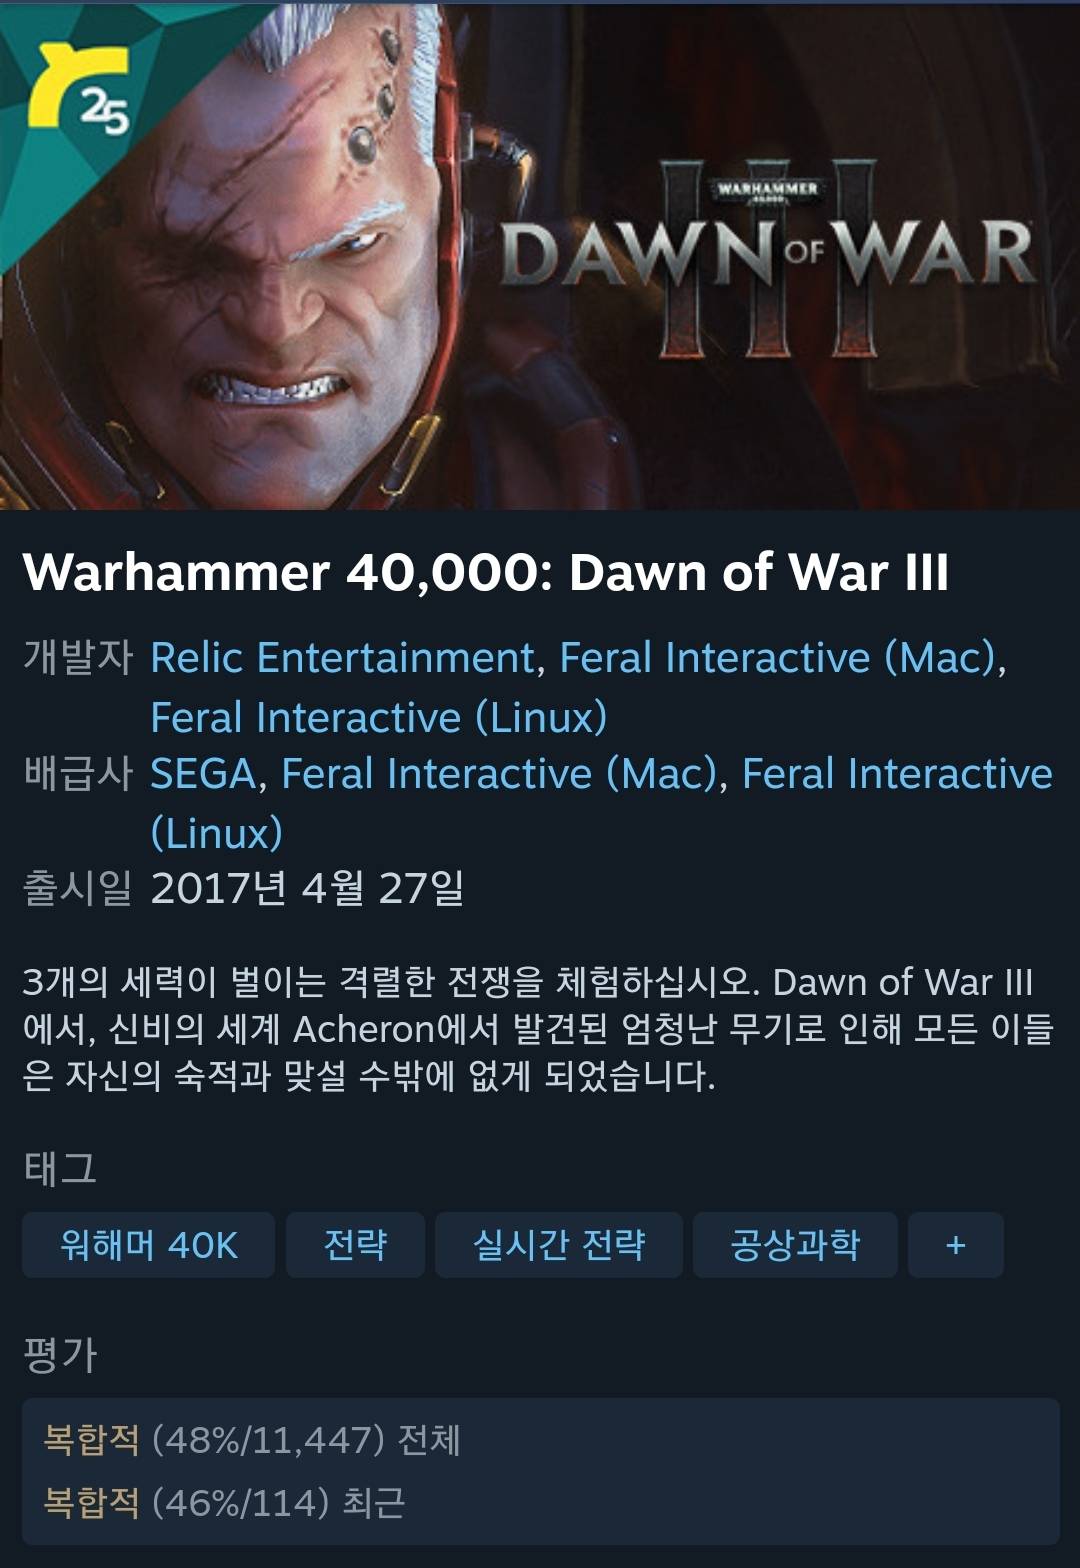Viewport: 1080px width, 1568px height.
Task: Open the Dawn of War III banner image
Action: pos(540,256)
